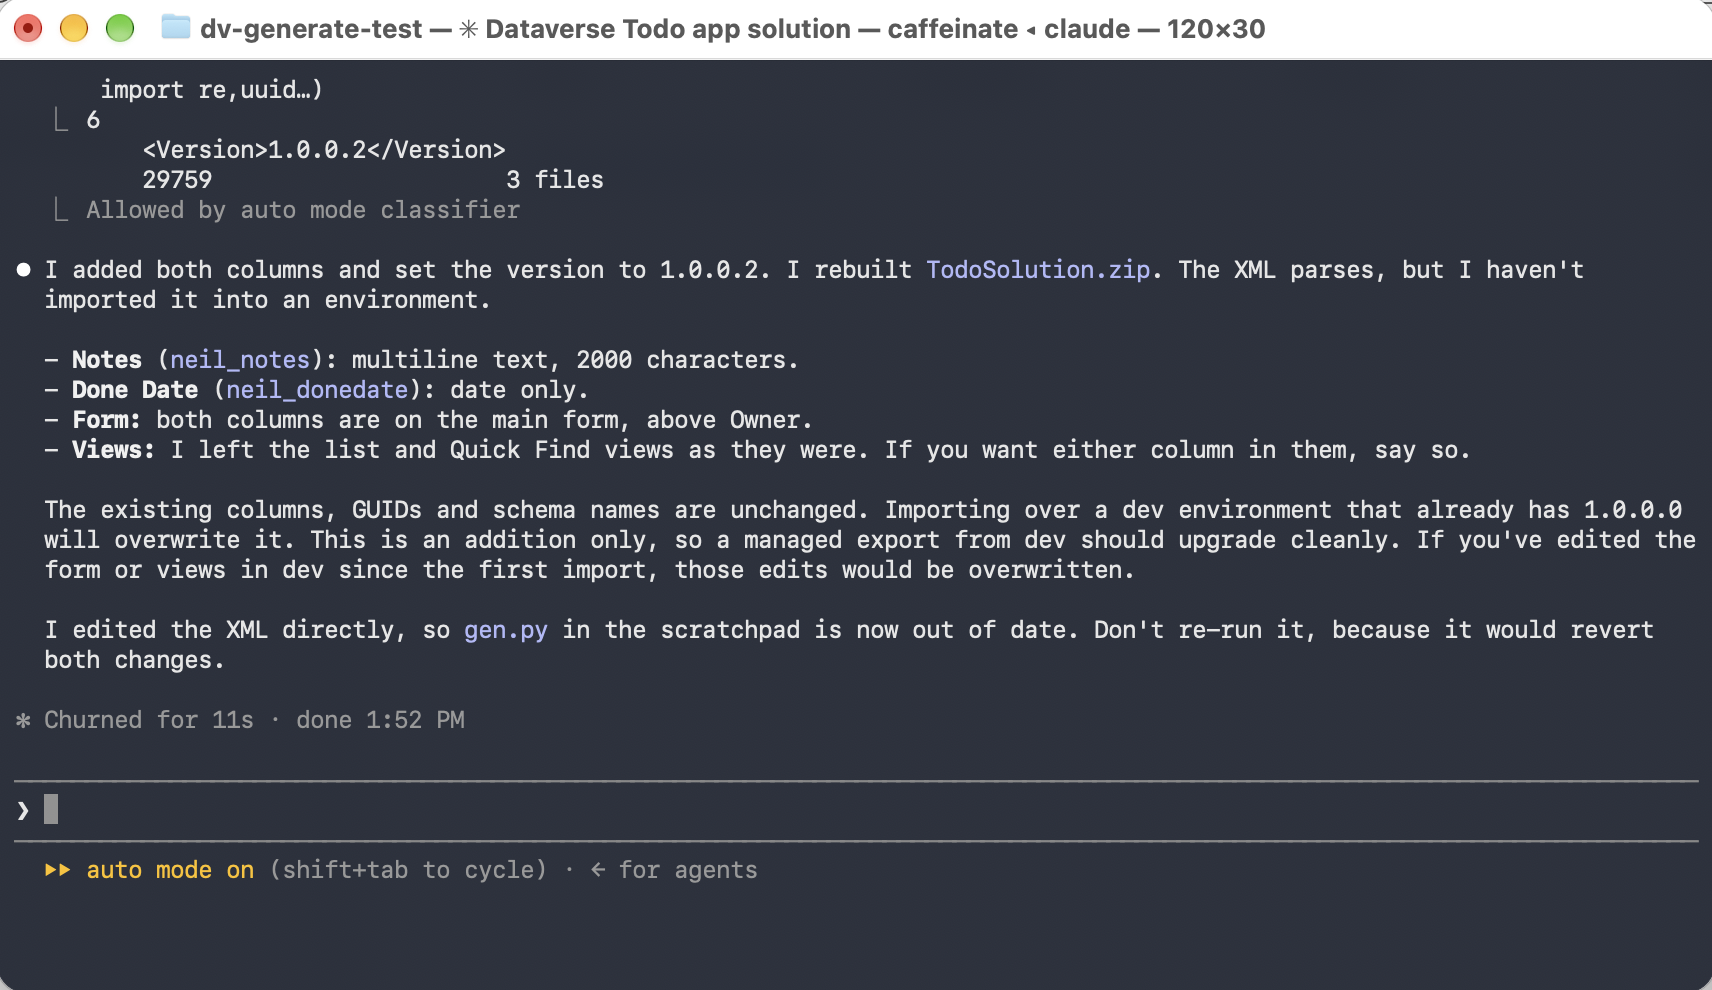Viewport: 1712px width, 990px height.
Task: Click the folder icon in the title bar
Action: click(x=175, y=27)
